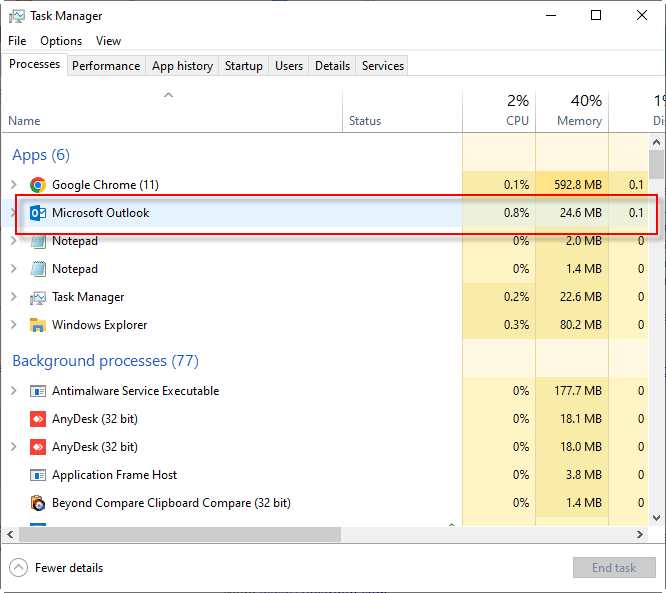Click the Antimalware Service Executable icon
The height and width of the screenshot is (593, 666).
pyautogui.click(x=38, y=391)
